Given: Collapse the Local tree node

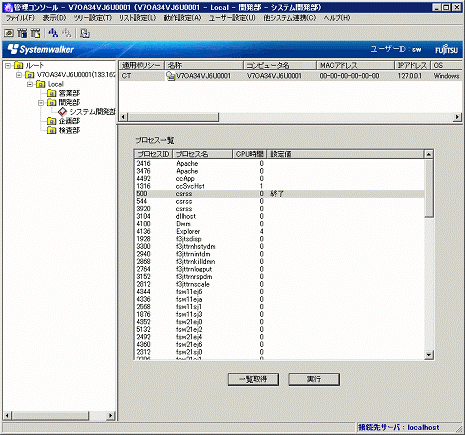Looking at the screenshot, I should click(x=30, y=84).
